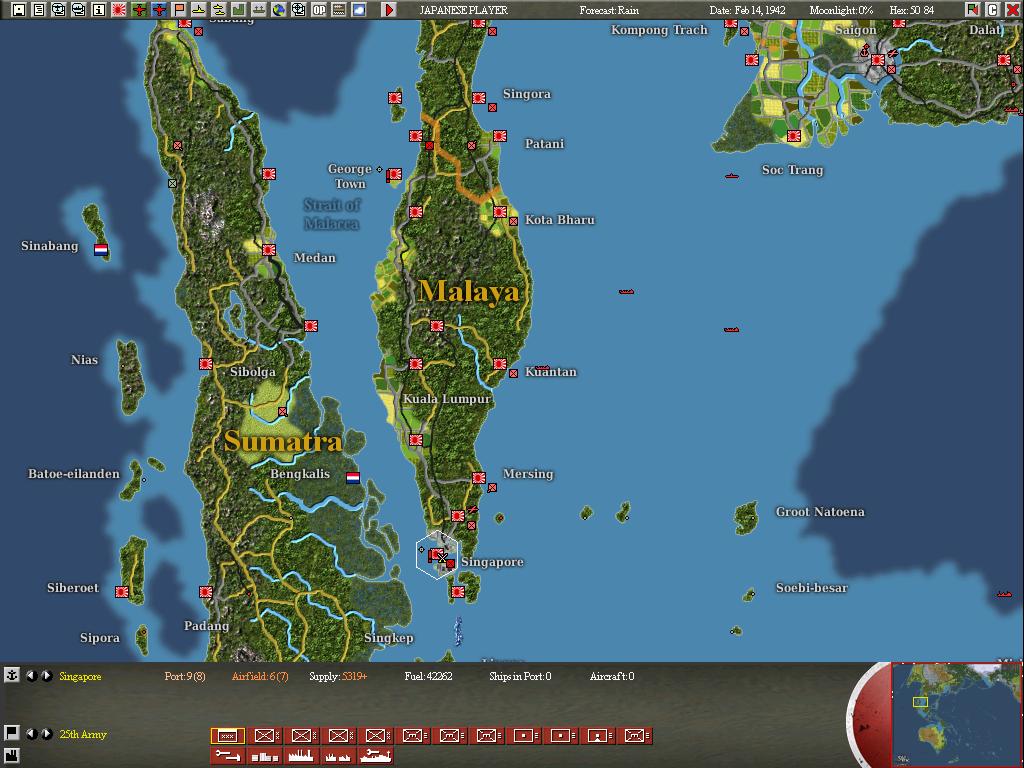Click the Japanese base marker at Mersing
The image size is (1024, 768).
point(479,478)
